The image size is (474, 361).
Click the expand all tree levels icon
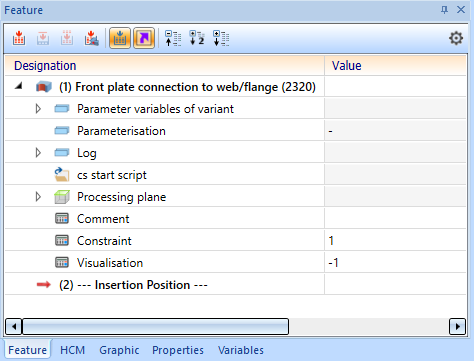coord(221,38)
